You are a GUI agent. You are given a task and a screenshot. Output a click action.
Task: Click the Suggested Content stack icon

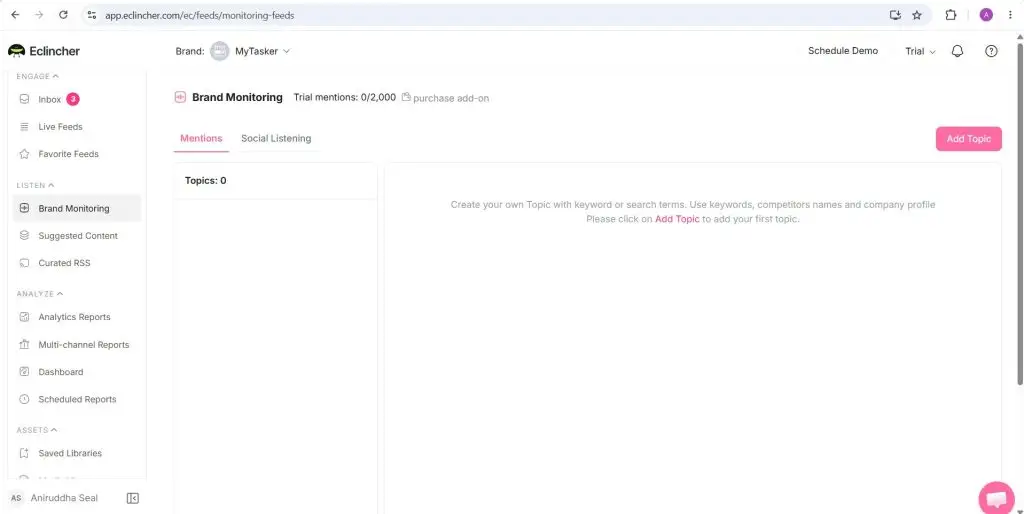pos(24,236)
